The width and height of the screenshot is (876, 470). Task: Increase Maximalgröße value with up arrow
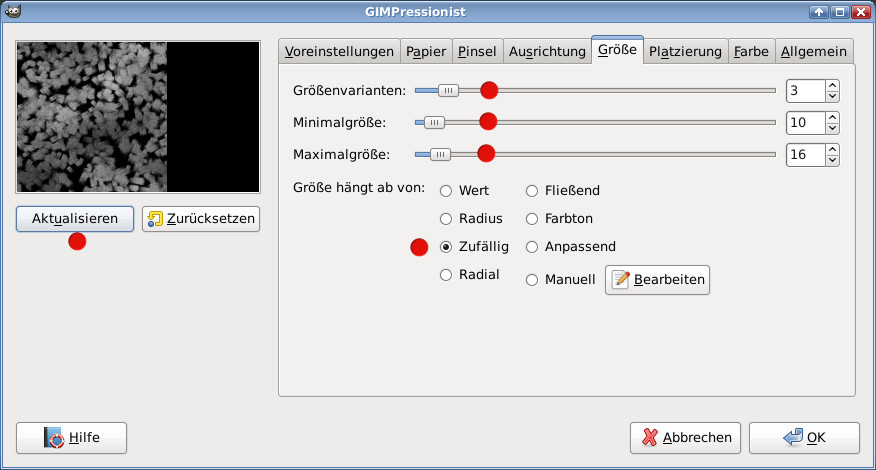(x=832, y=150)
